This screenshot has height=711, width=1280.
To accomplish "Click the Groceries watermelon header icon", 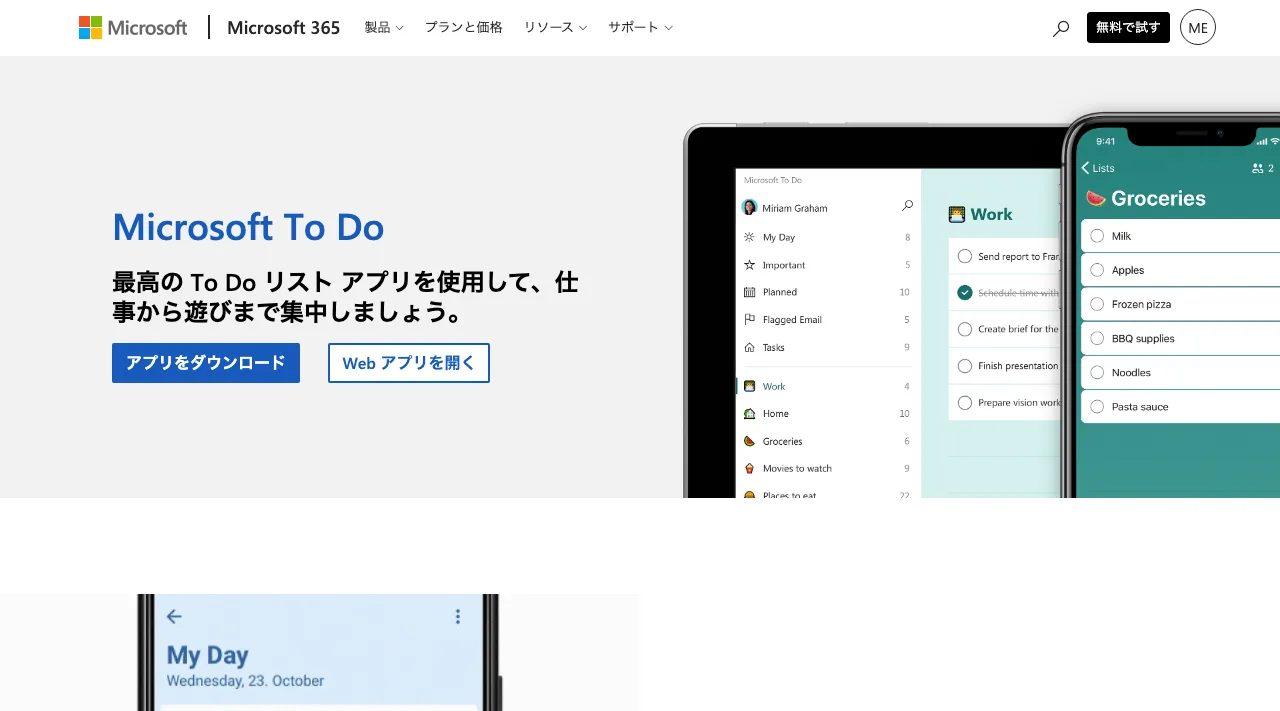I will 1096,198.
